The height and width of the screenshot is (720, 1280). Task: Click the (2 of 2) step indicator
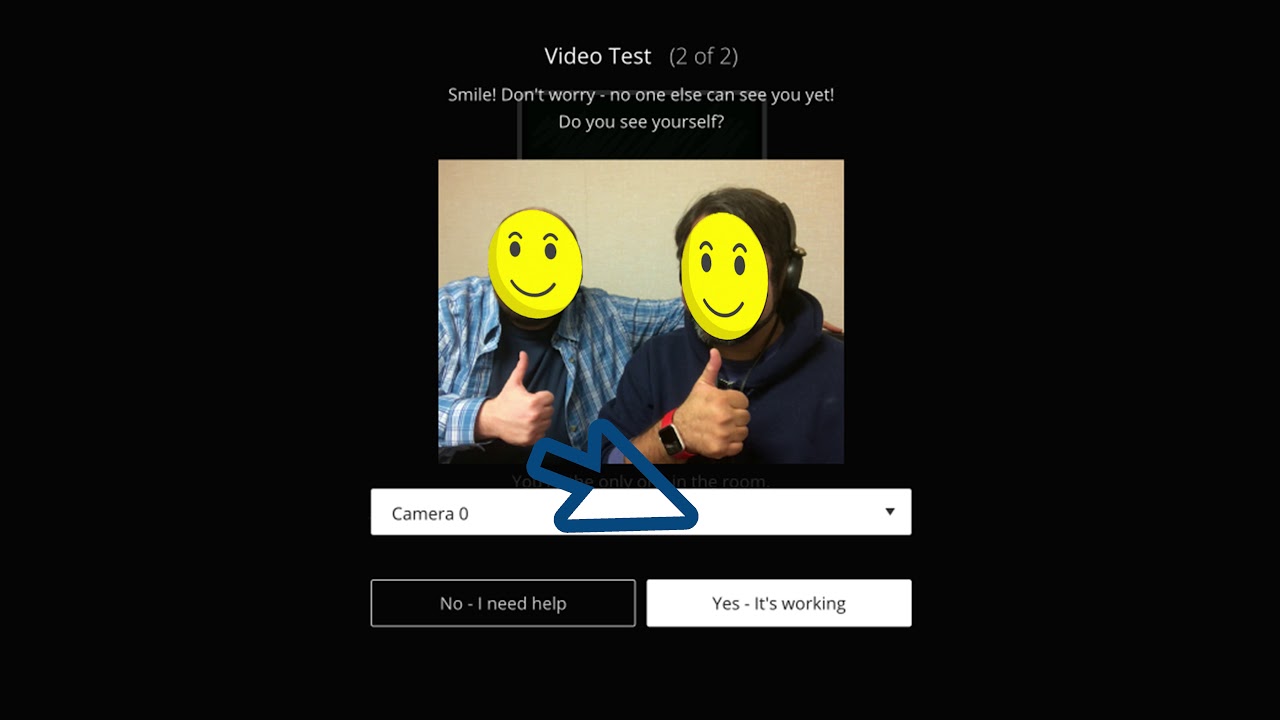point(704,56)
